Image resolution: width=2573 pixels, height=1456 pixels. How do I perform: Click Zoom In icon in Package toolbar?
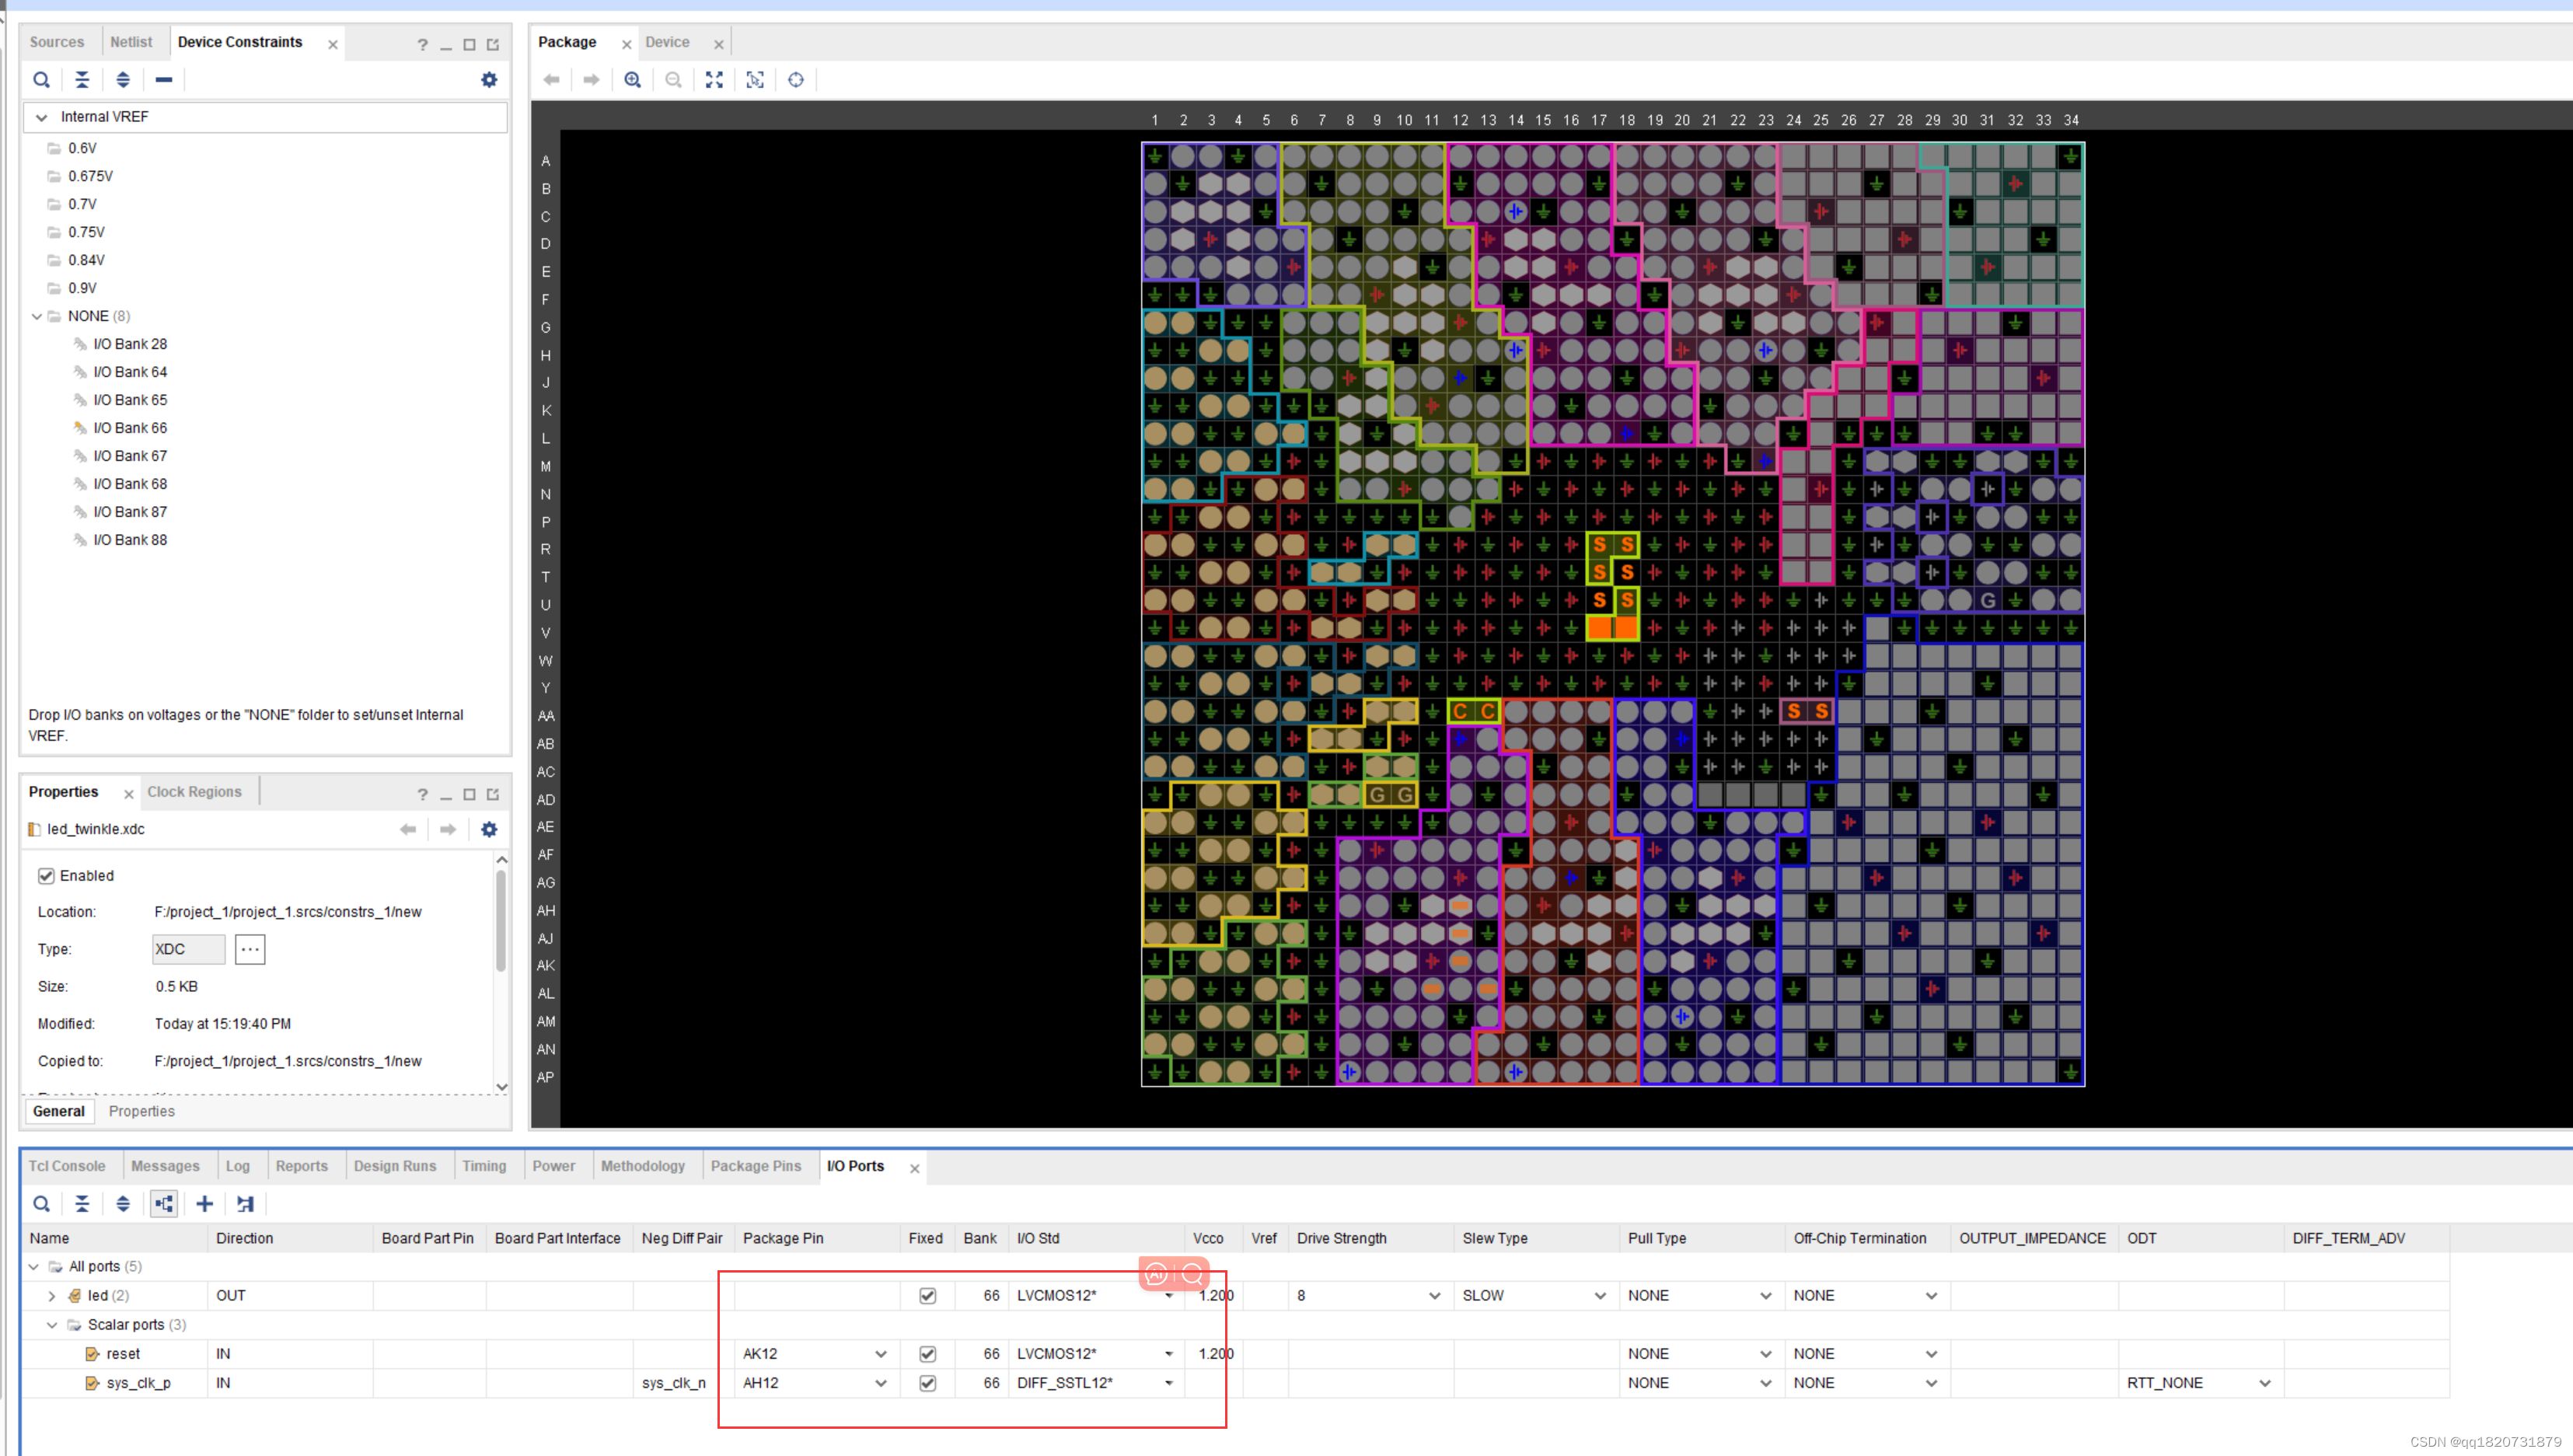632,80
